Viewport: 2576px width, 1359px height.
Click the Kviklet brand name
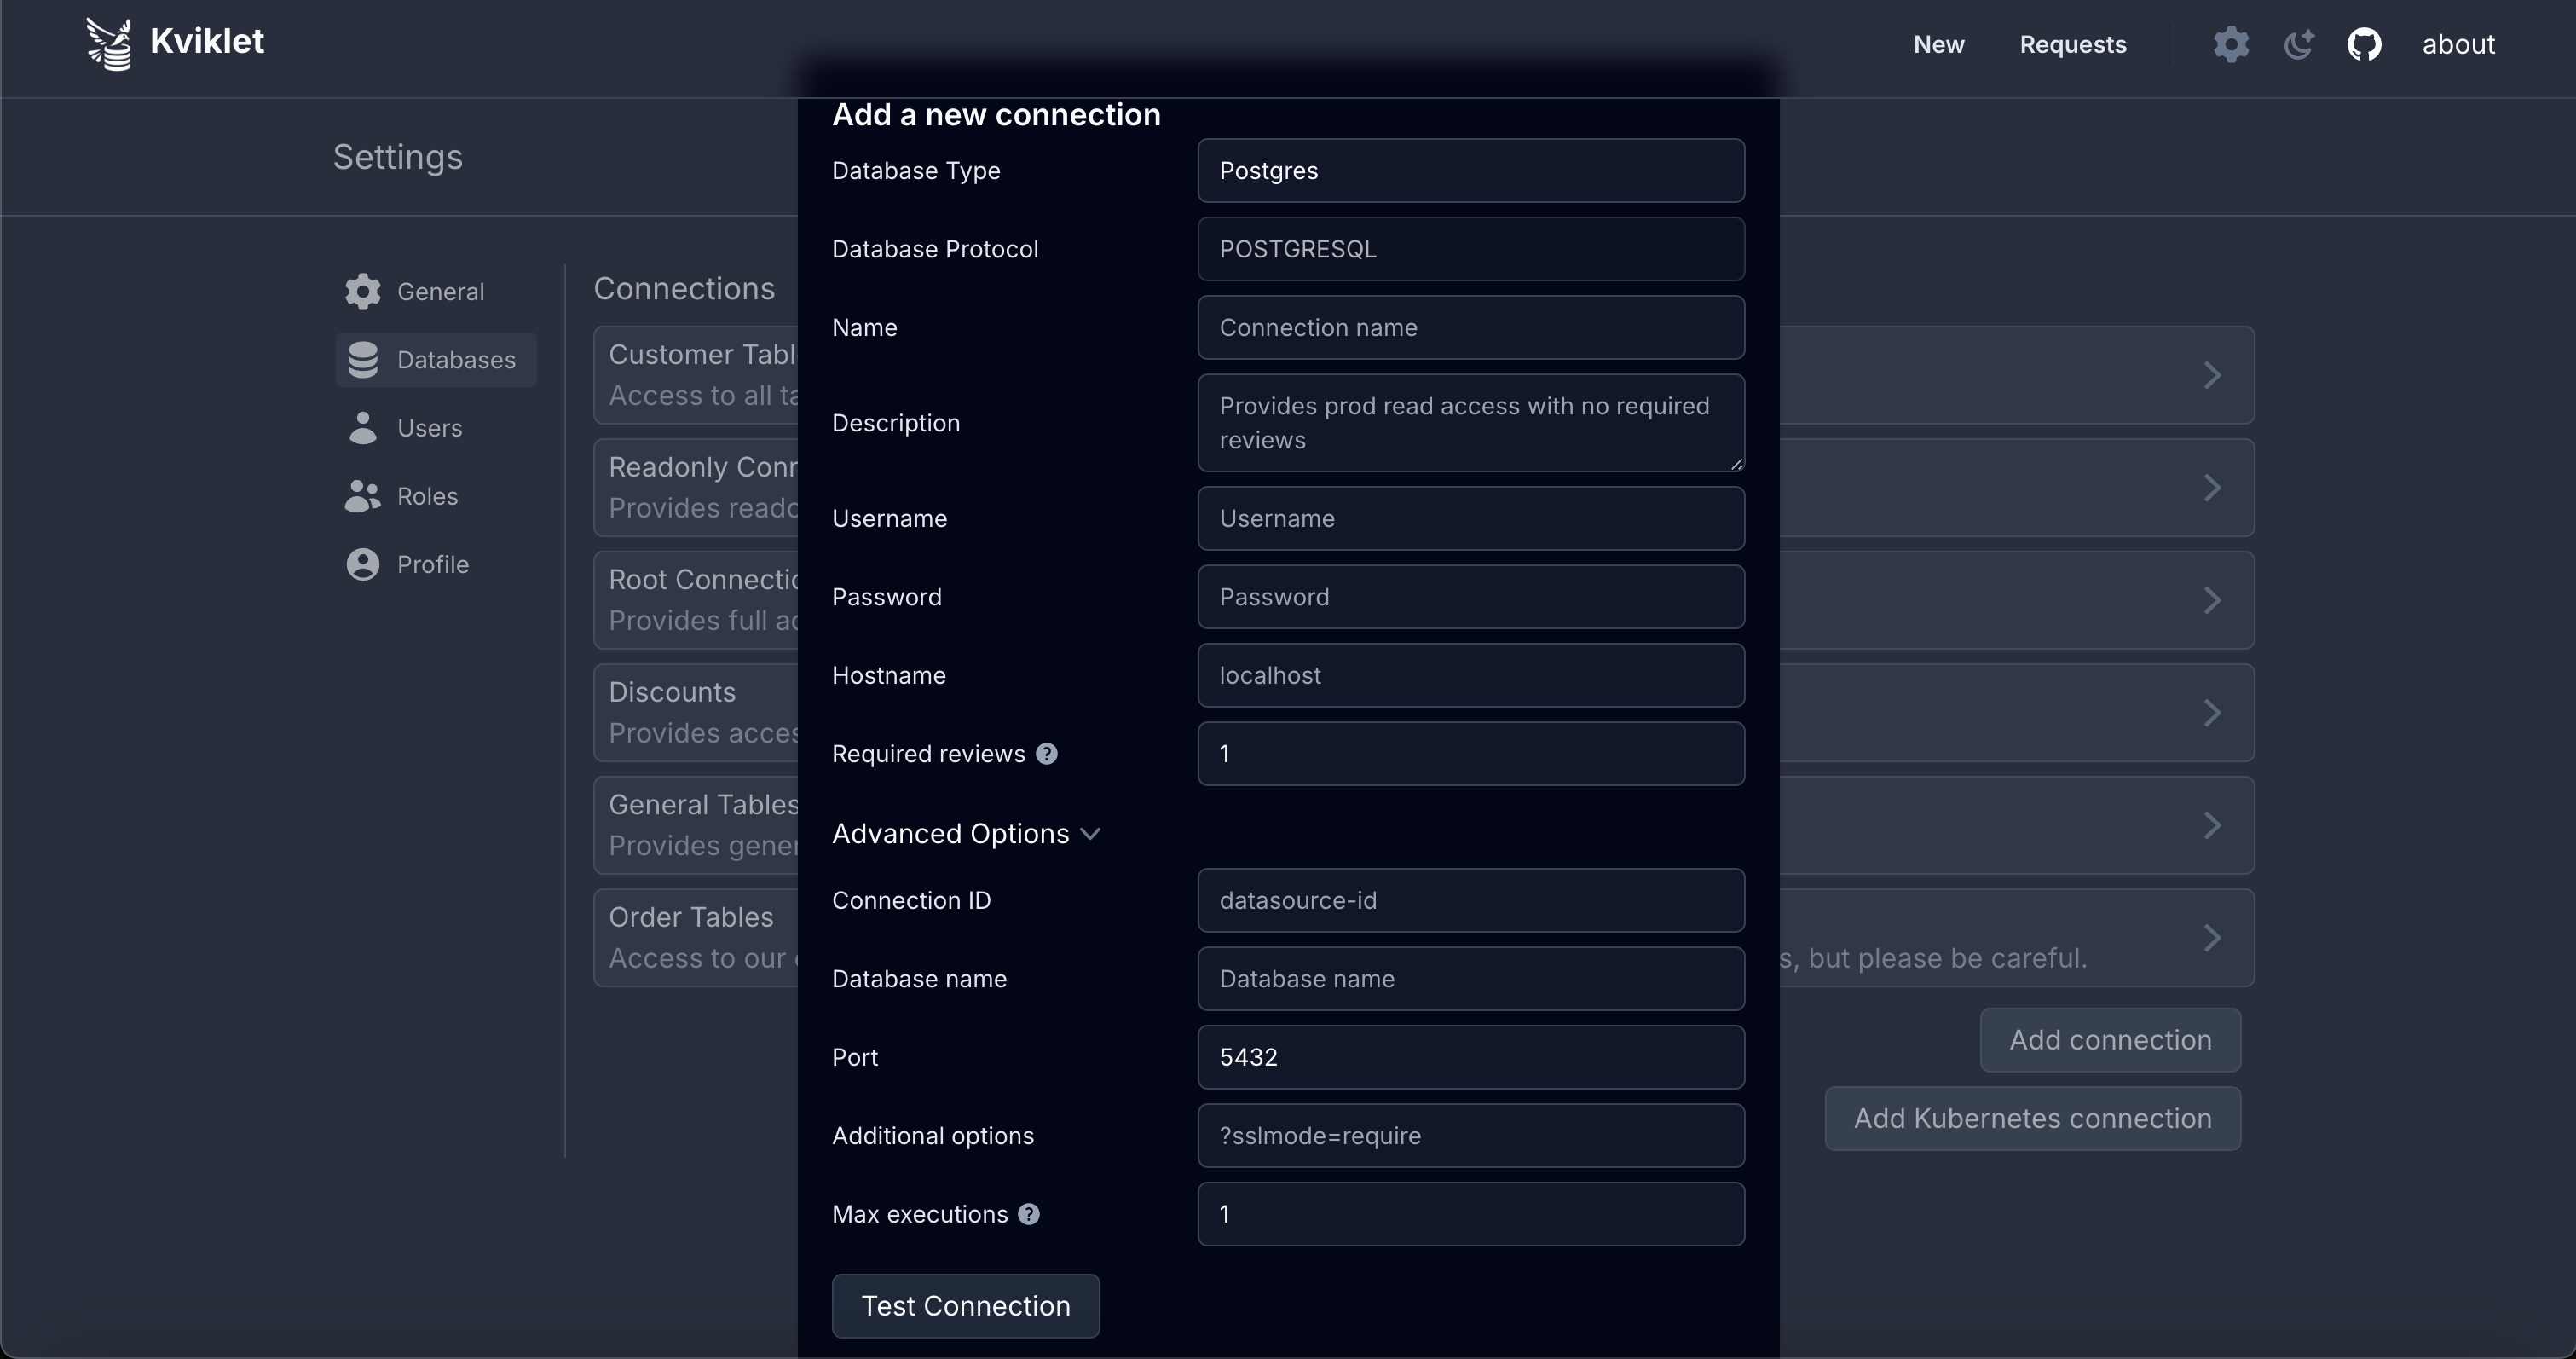[x=207, y=42]
